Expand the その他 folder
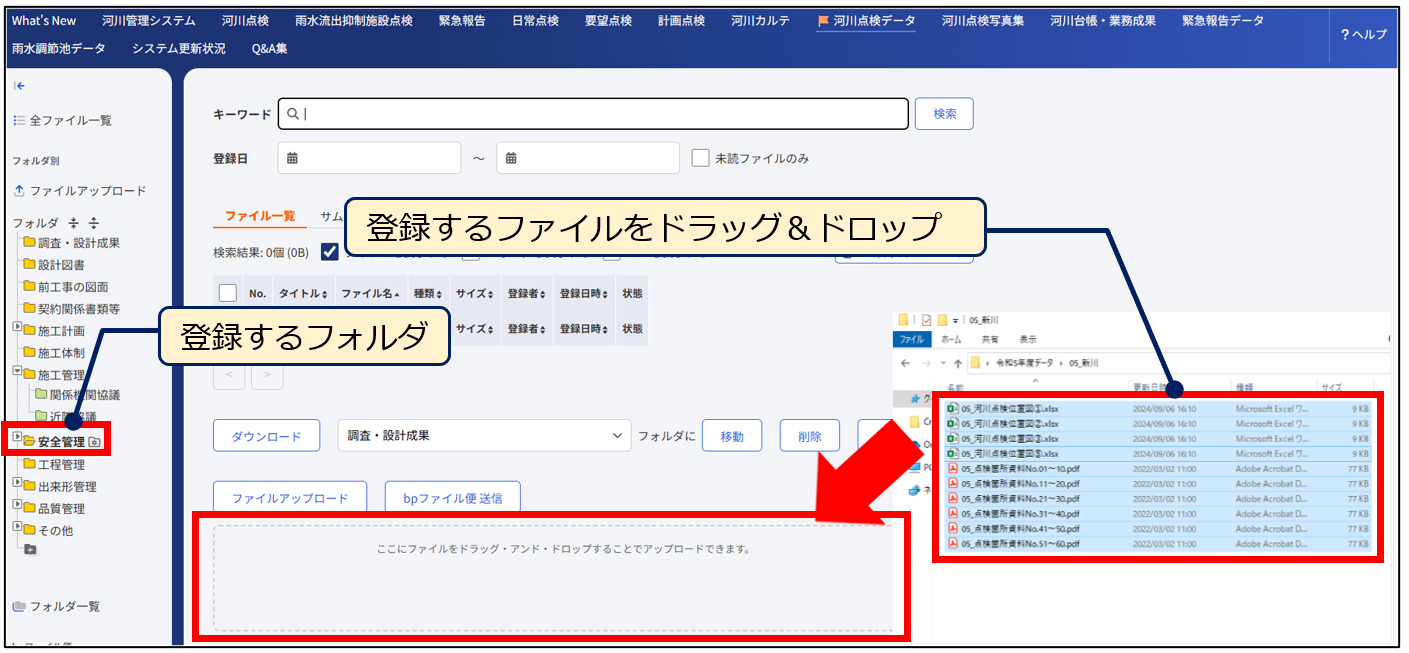The width and height of the screenshot is (1409, 653). coord(17,528)
